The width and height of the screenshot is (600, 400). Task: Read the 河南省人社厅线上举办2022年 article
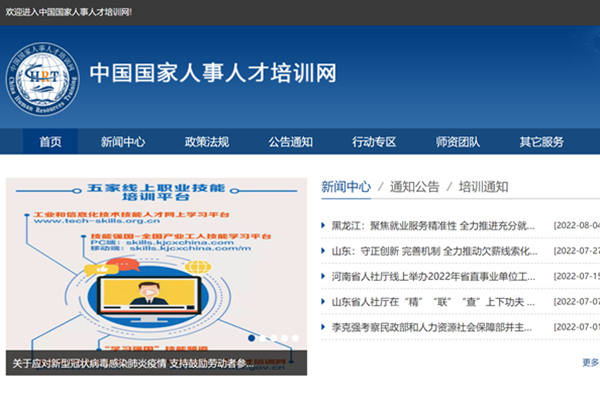coord(433,276)
